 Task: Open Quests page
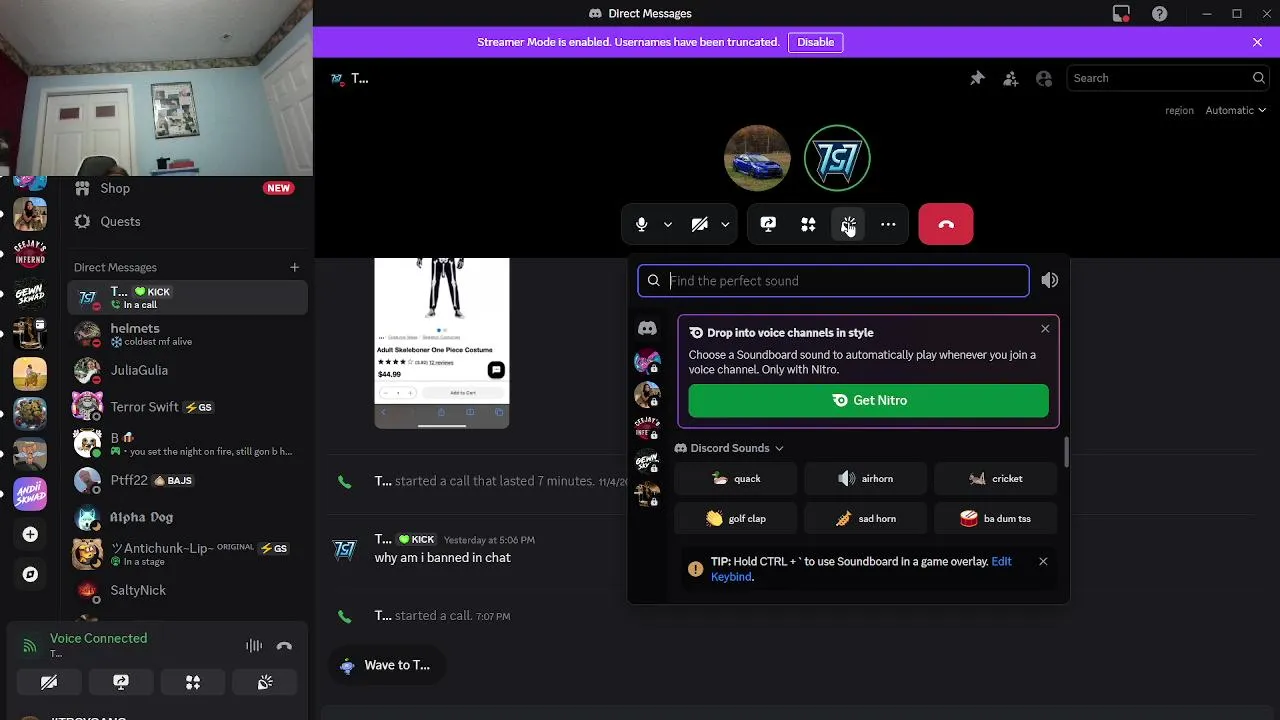(x=187, y=221)
